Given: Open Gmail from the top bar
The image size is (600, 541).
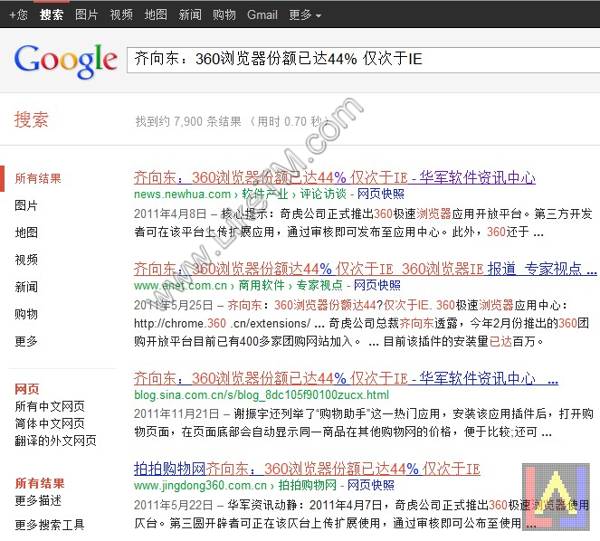Looking at the screenshot, I should [262, 15].
